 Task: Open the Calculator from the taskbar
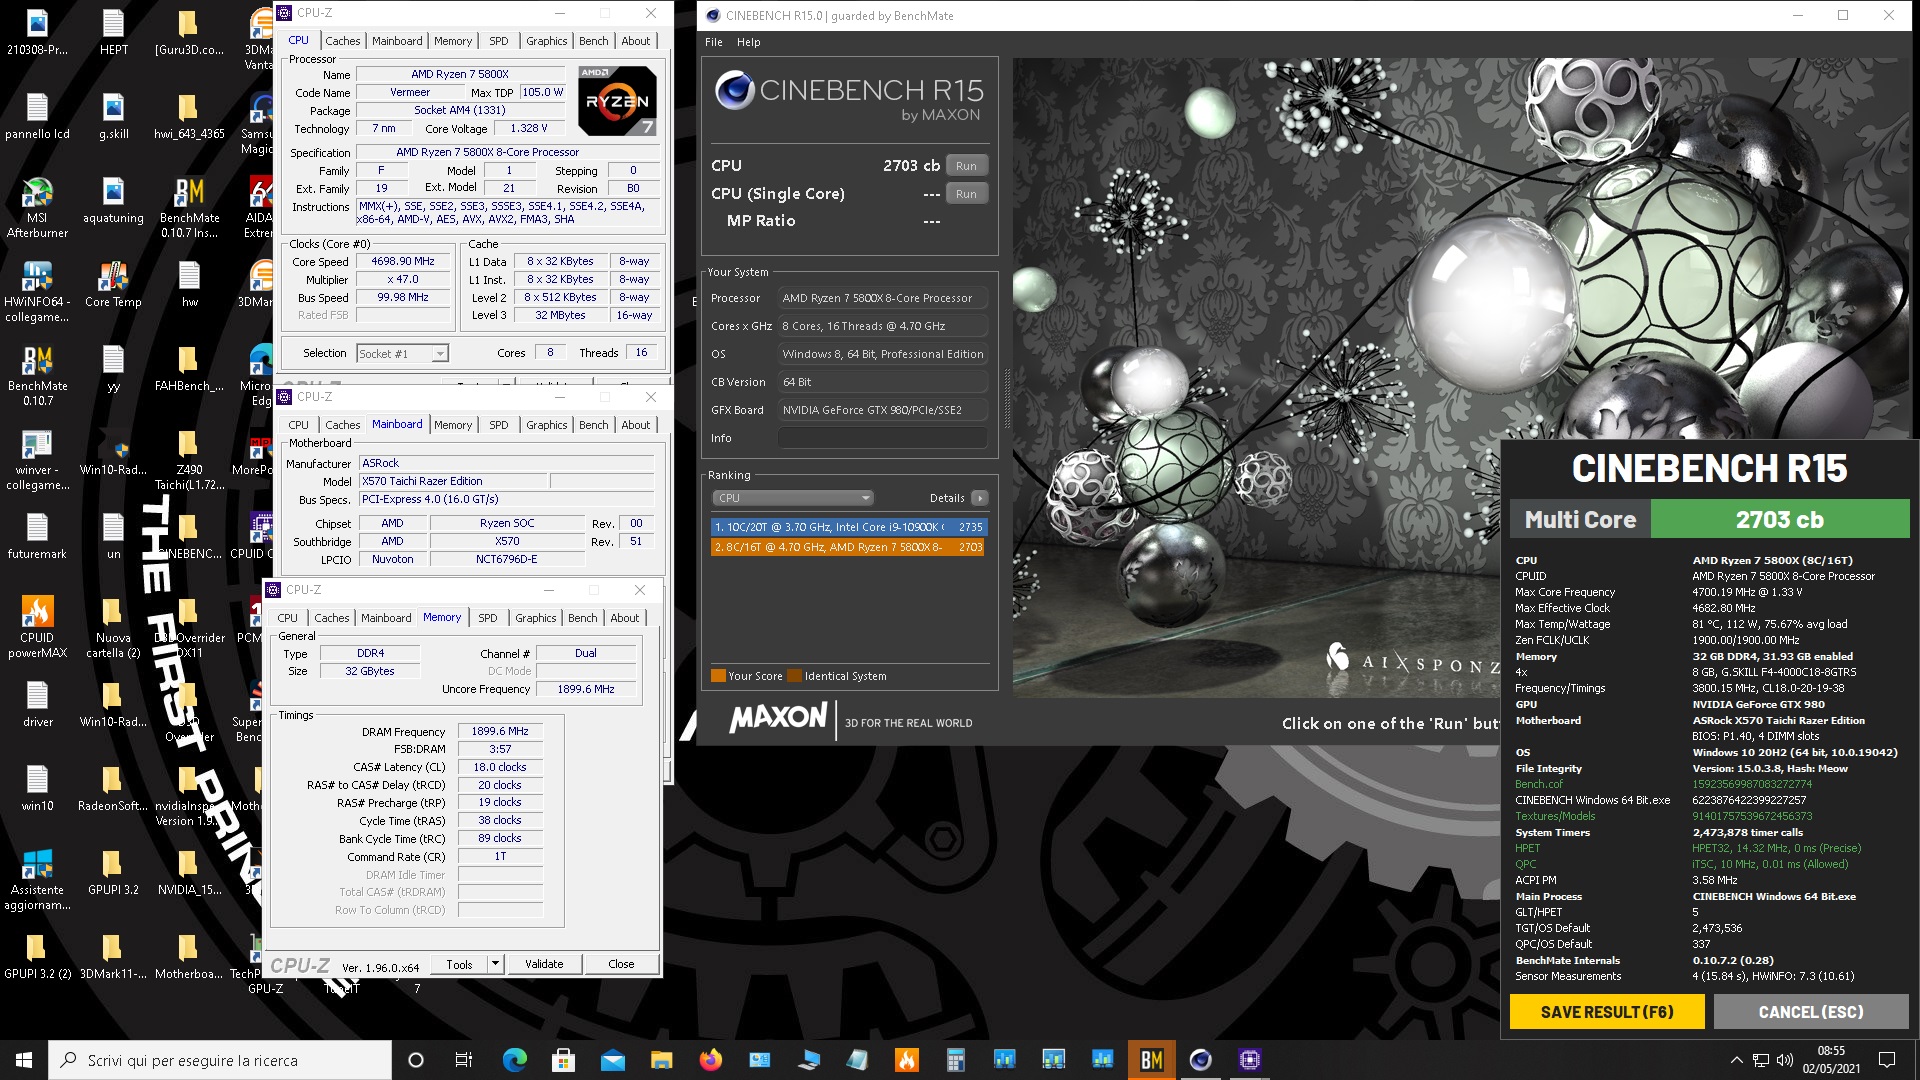click(955, 1060)
